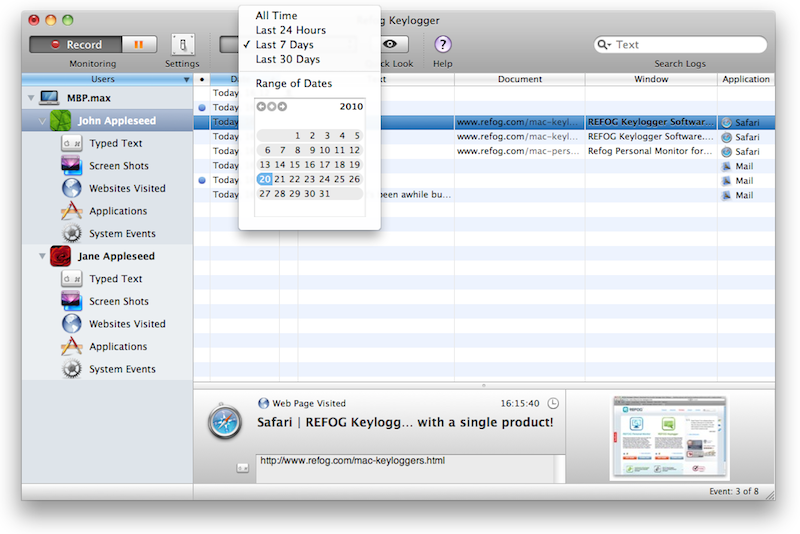
Task: Click the Quick Look eye icon
Action: coord(391,44)
